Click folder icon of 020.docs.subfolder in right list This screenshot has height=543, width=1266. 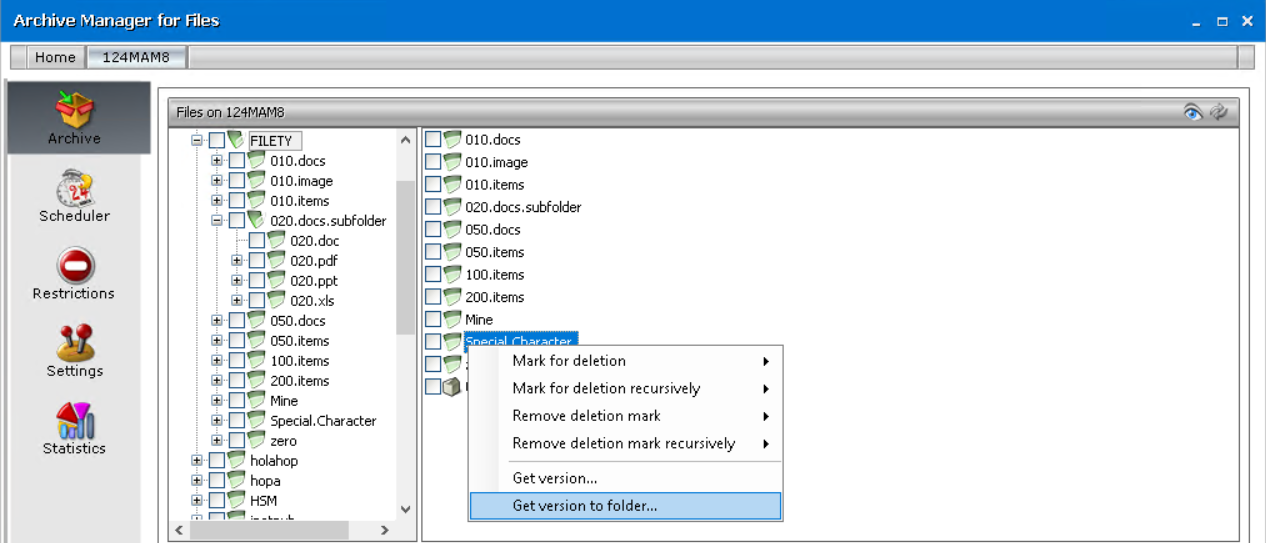pyautogui.click(x=453, y=207)
